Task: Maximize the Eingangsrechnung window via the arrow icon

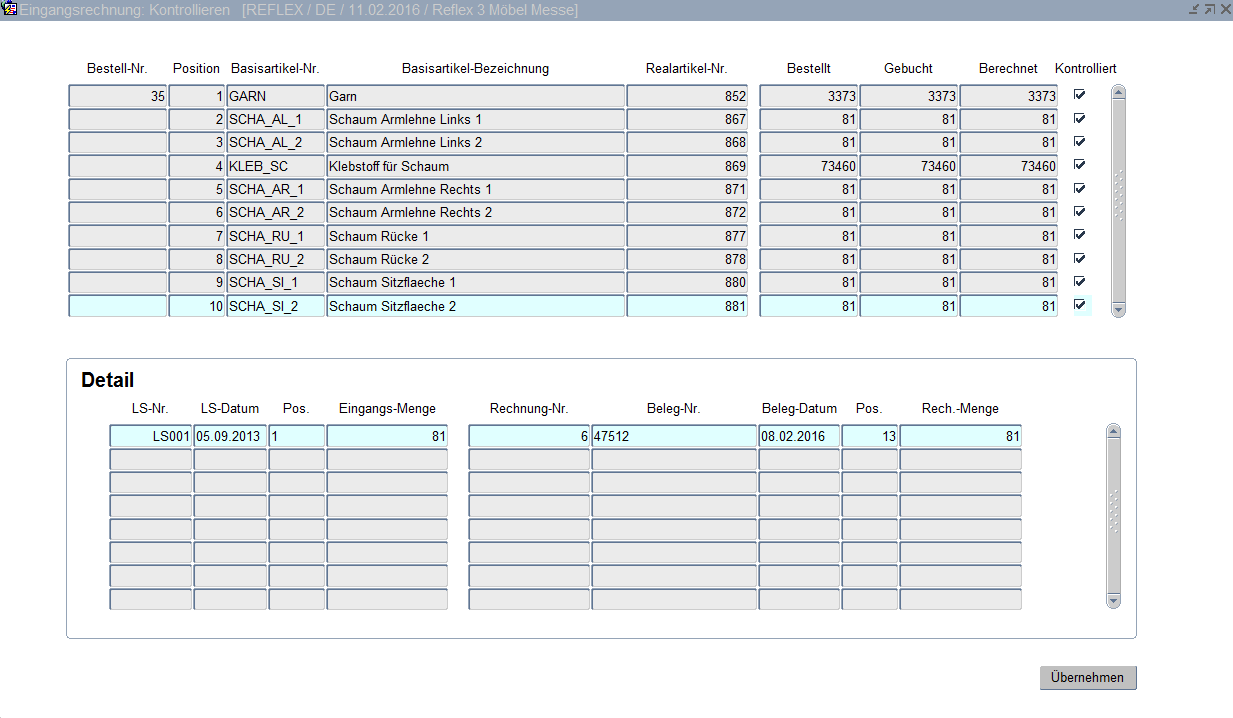Action: (x=1209, y=9)
